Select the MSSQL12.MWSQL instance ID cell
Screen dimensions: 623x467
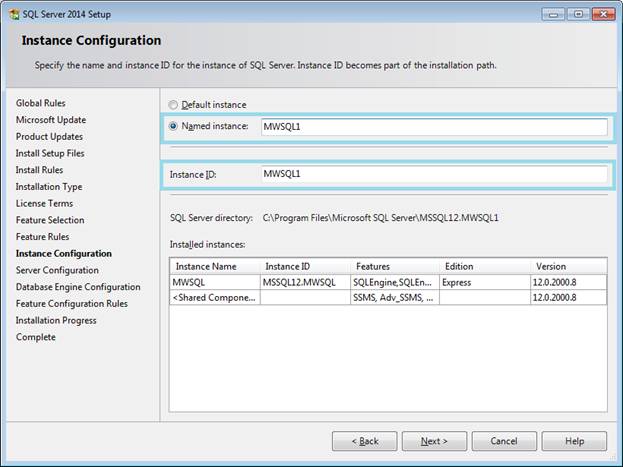click(x=305, y=282)
